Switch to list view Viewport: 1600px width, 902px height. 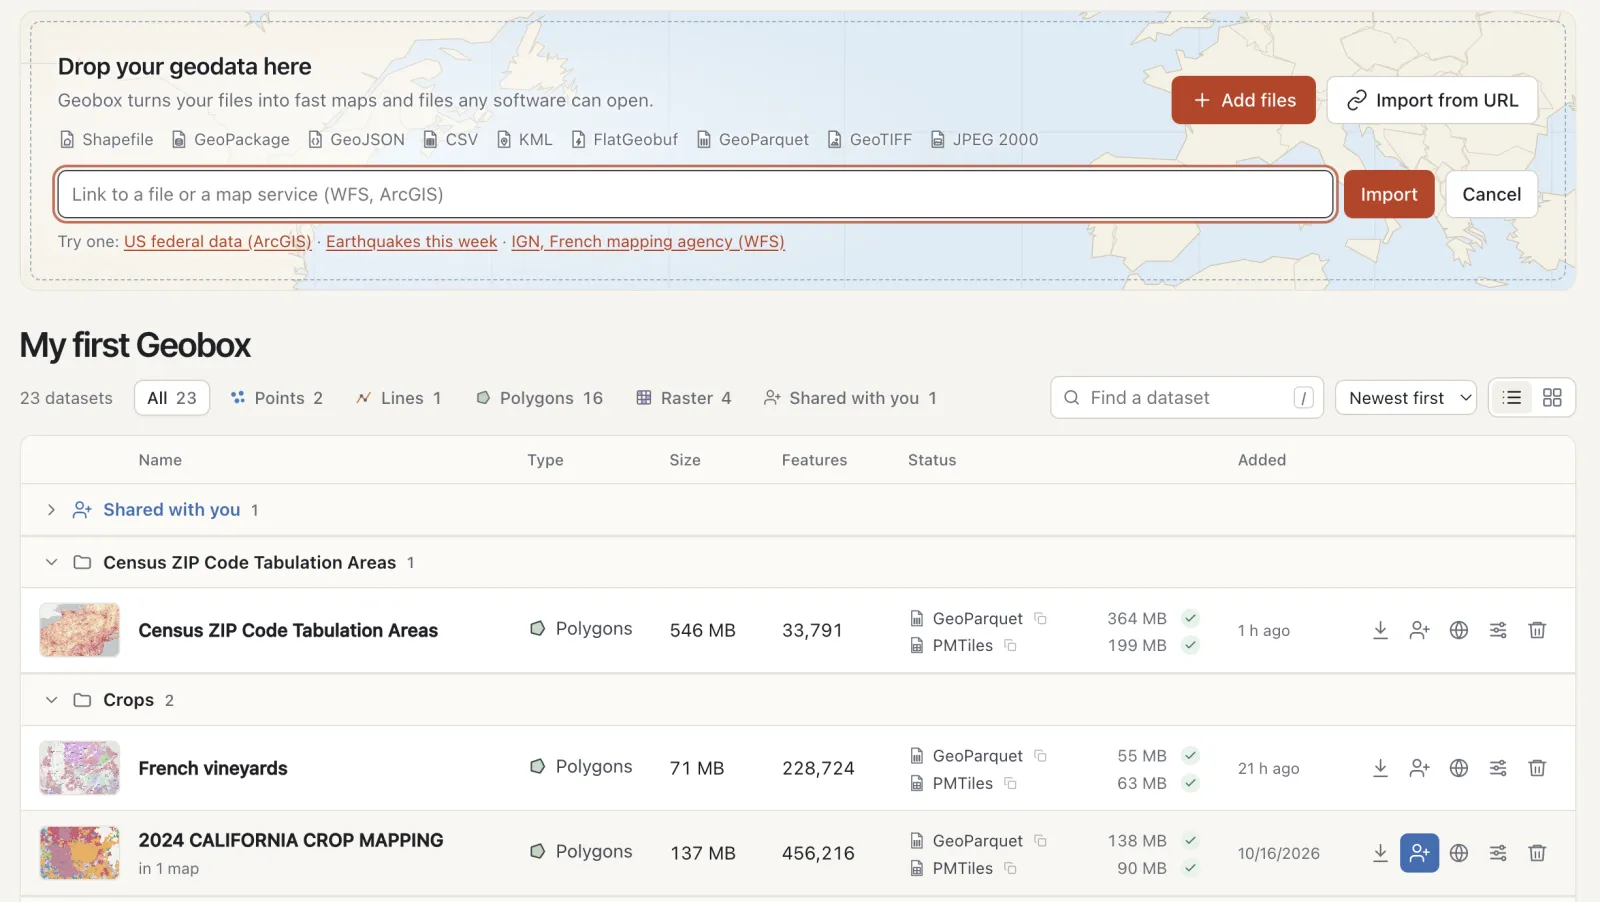coord(1512,398)
